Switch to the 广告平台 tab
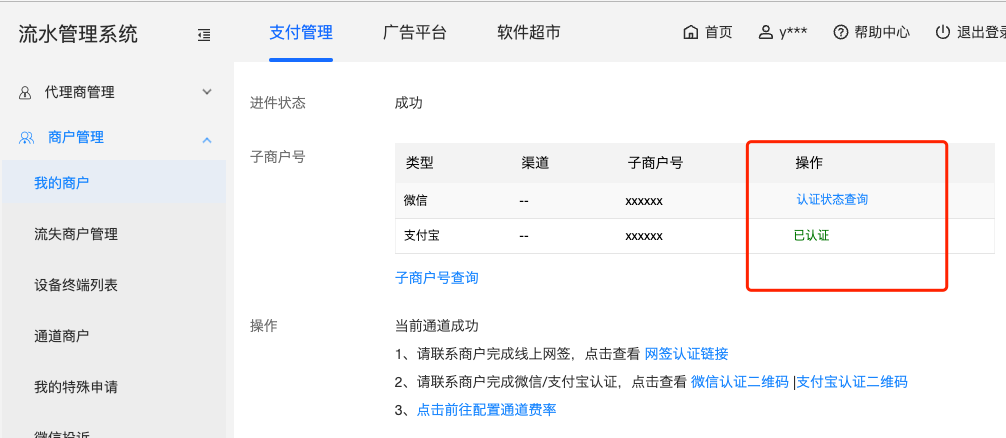This screenshot has width=1006, height=438. tap(414, 32)
